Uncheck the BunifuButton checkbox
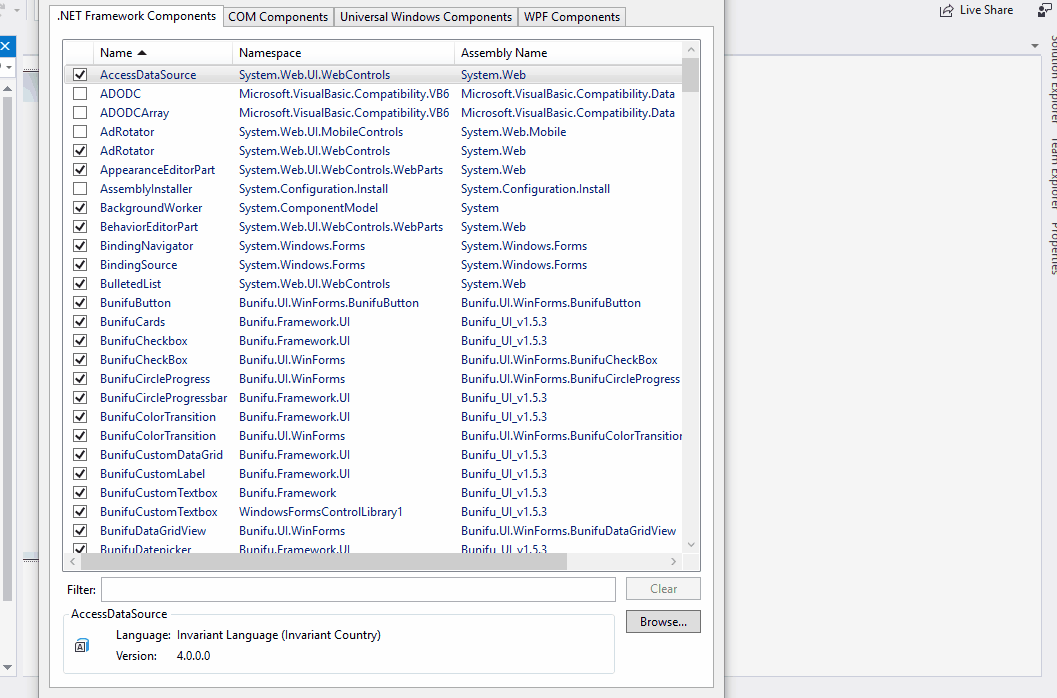1057x698 pixels. coord(80,303)
